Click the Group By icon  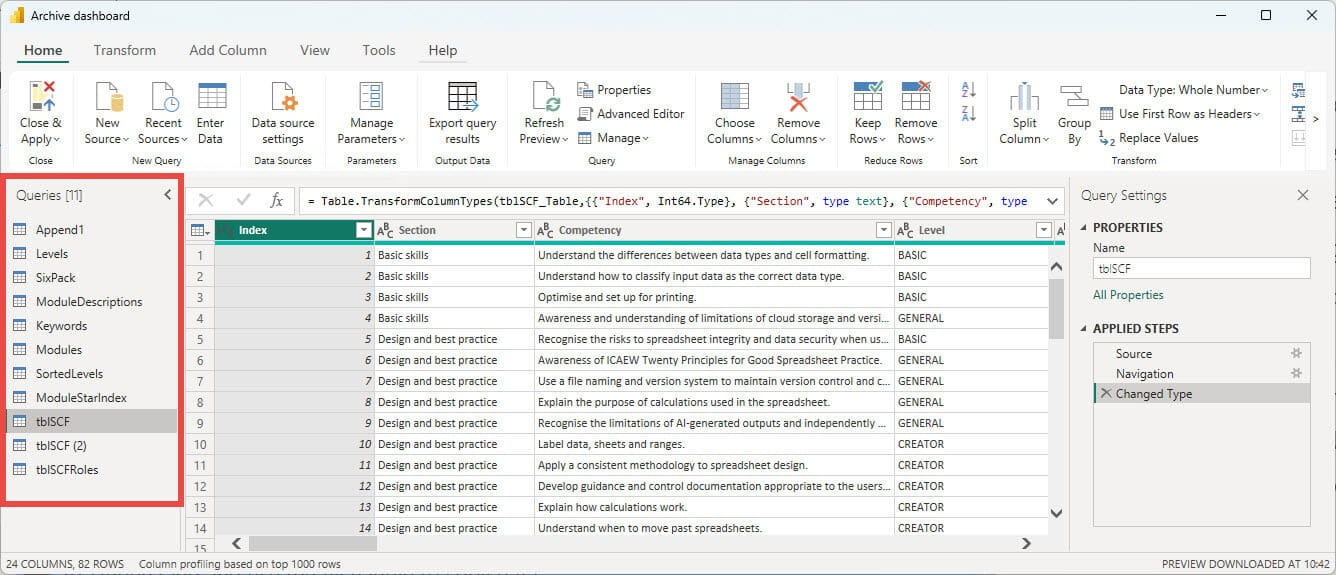(1074, 97)
